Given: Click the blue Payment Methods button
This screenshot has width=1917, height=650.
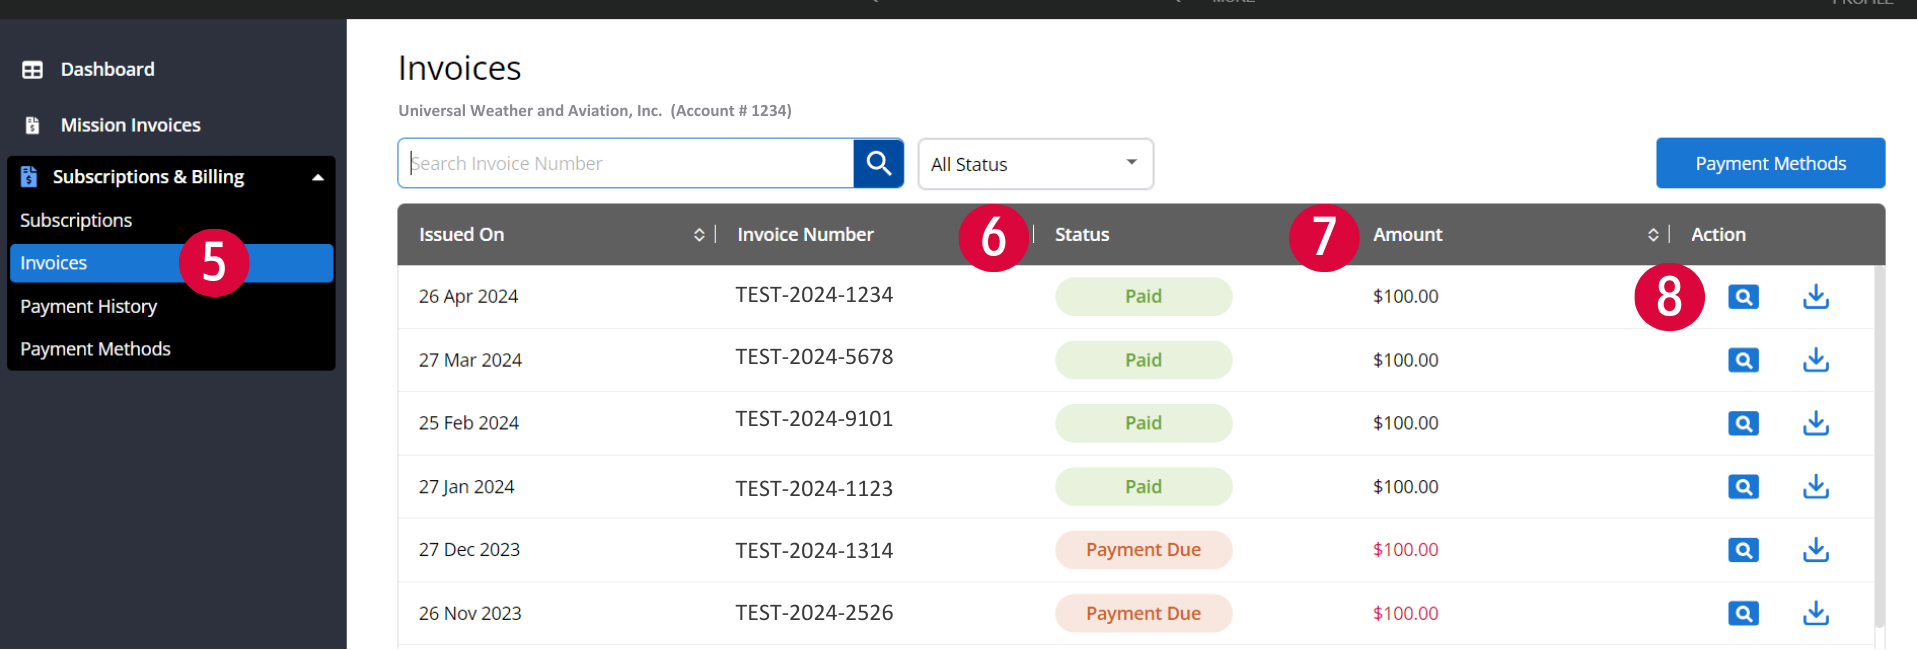Looking at the screenshot, I should coord(1770,163).
